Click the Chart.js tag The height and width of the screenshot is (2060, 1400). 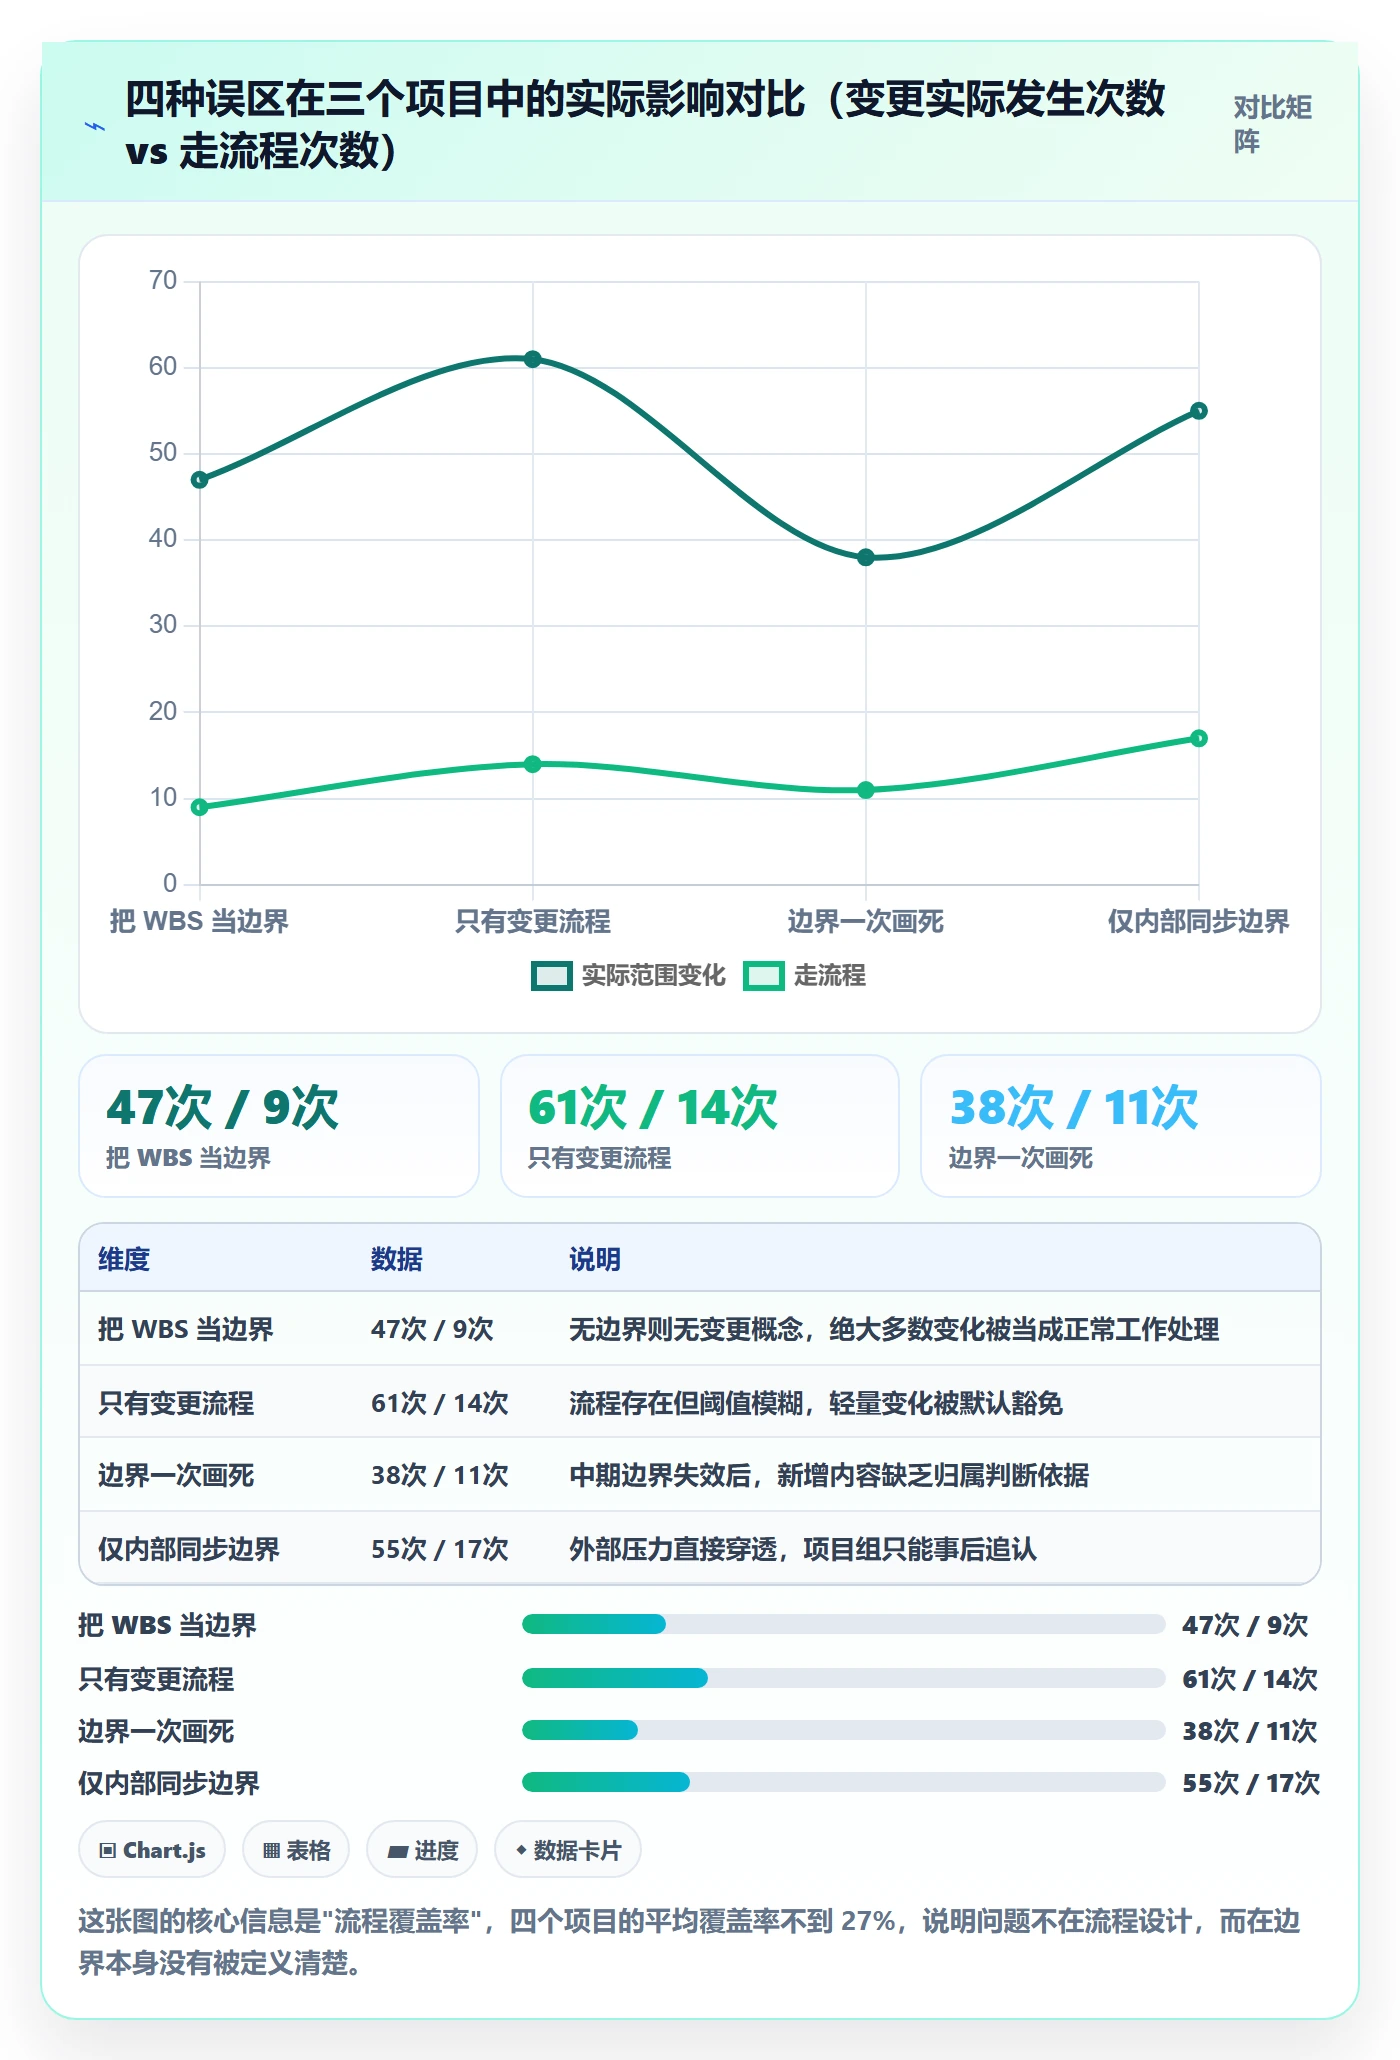(152, 1850)
